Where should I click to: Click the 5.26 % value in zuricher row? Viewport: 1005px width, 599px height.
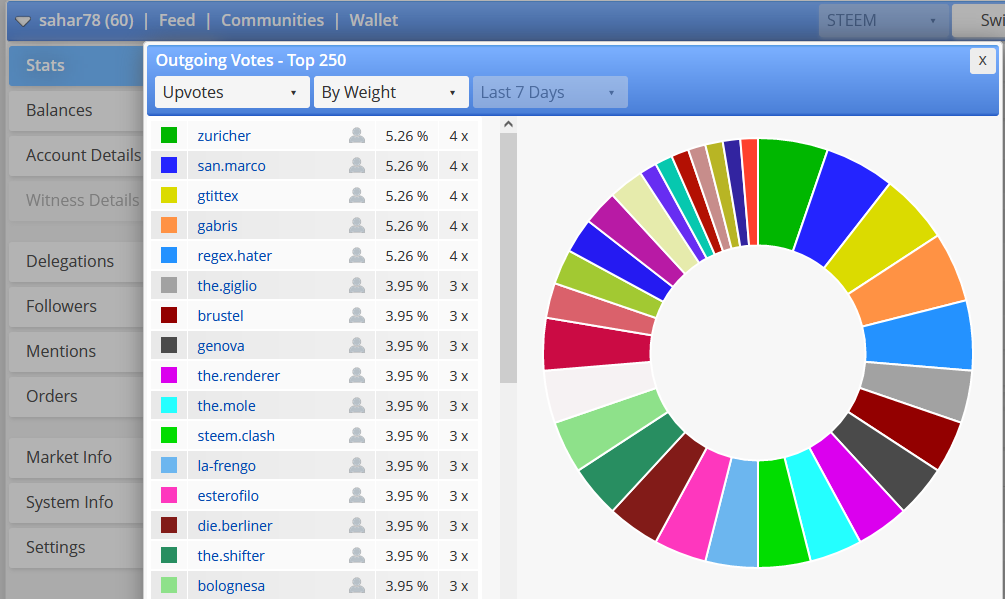(x=407, y=136)
